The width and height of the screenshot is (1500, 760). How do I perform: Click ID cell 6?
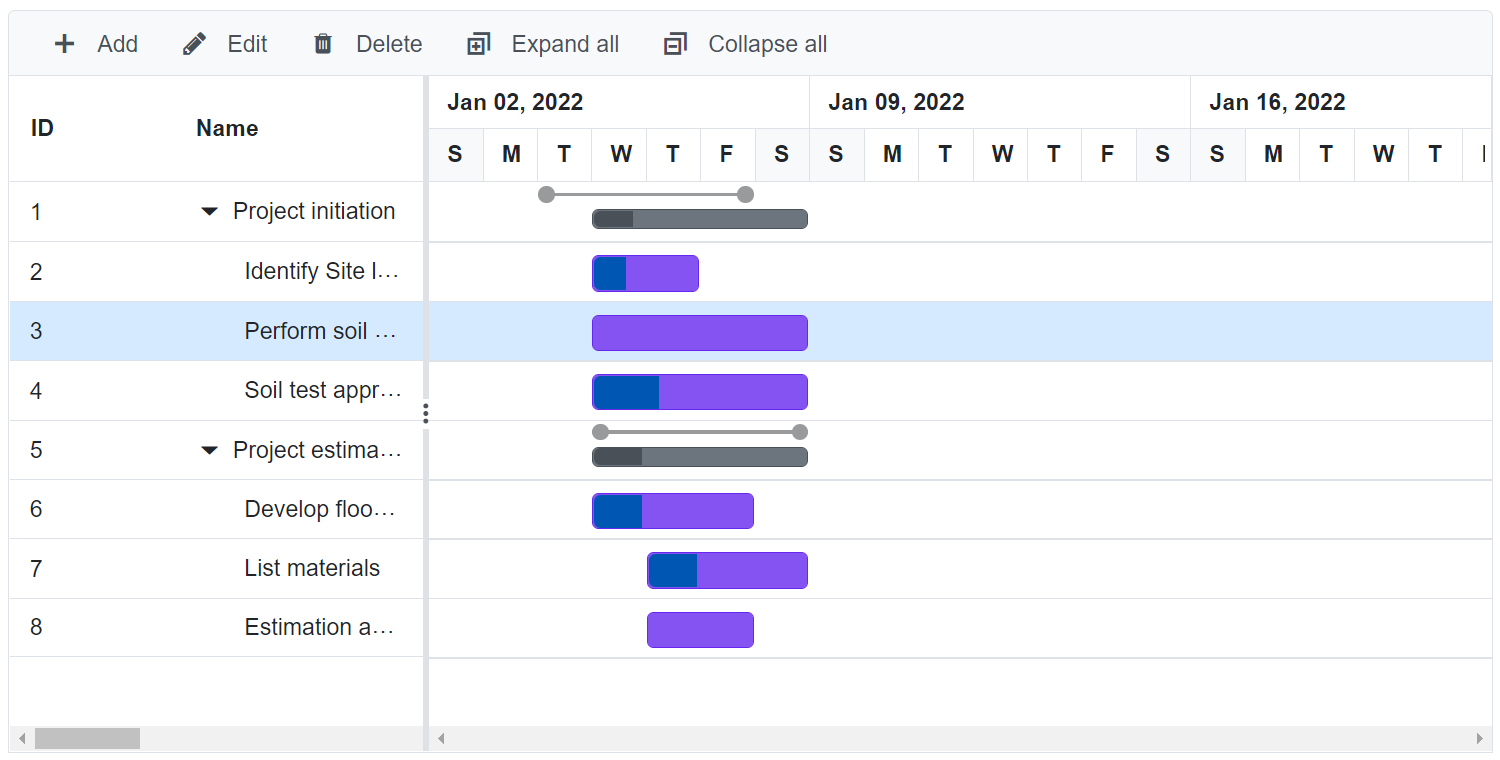[36, 509]
